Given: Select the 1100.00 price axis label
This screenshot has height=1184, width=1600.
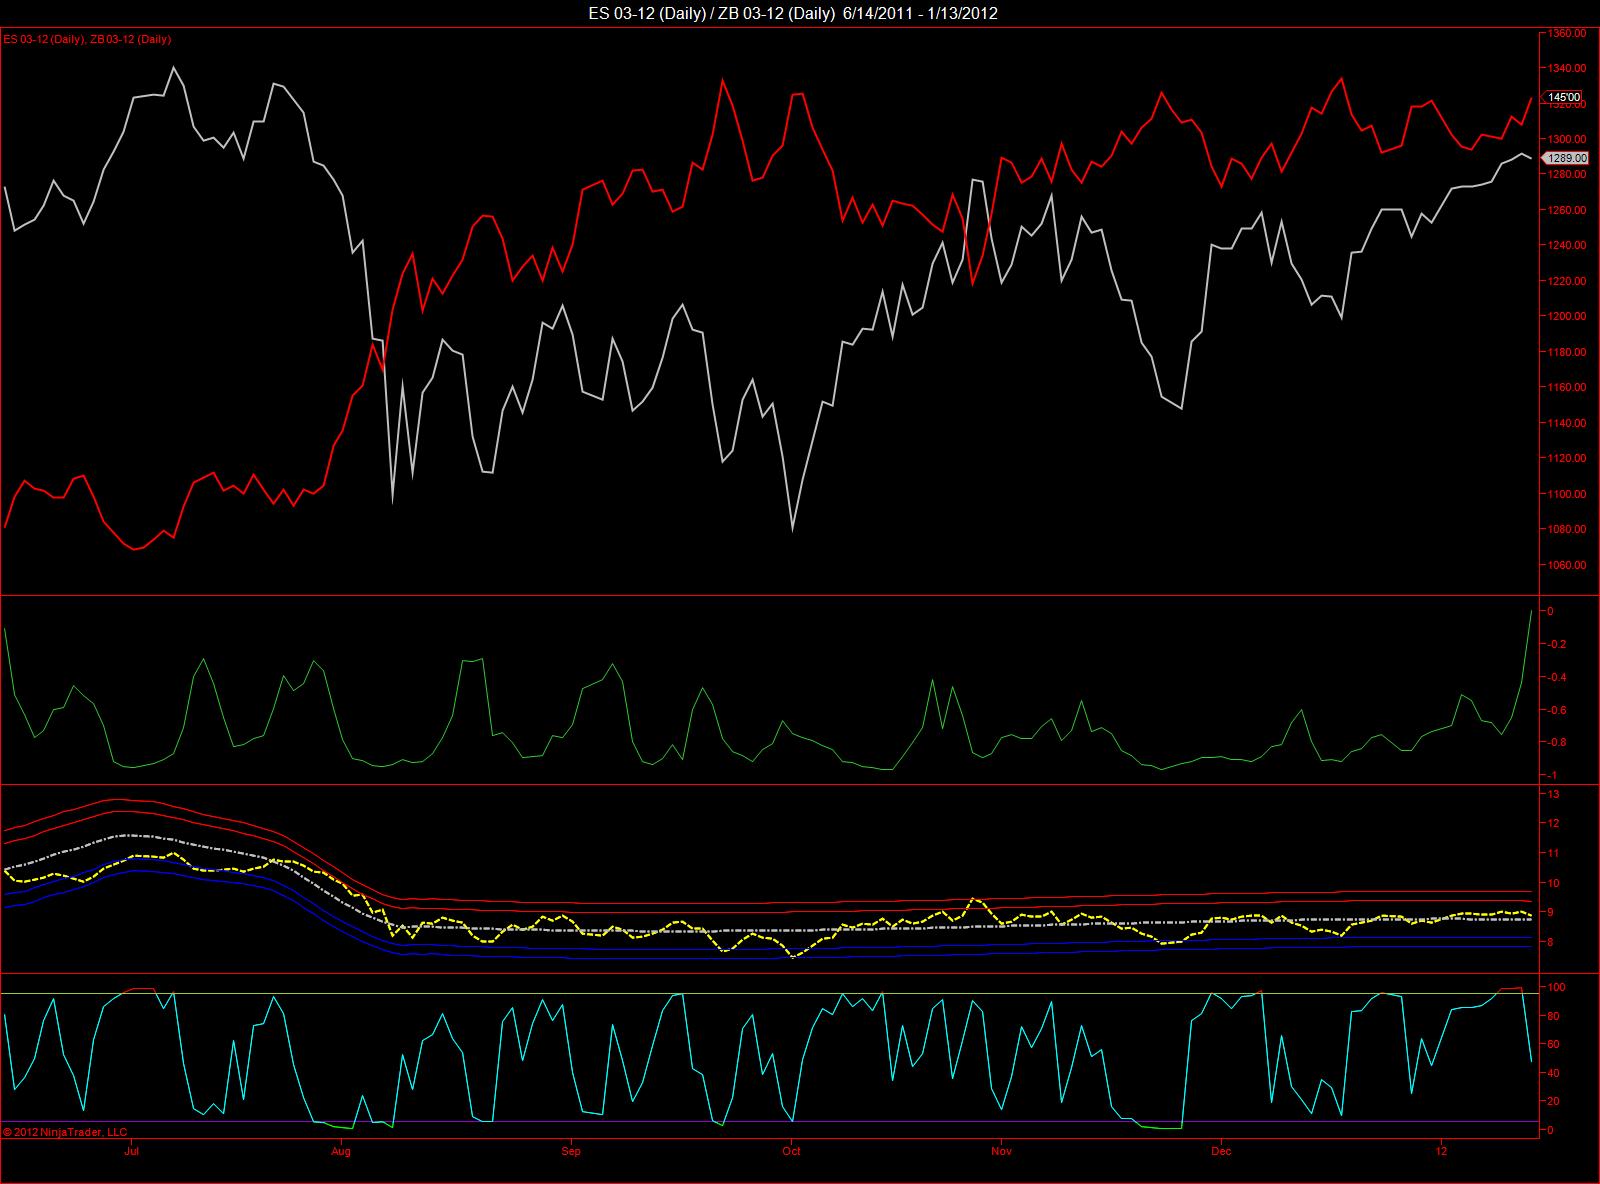Looking at the screenshot, I should click(1566, 494).
